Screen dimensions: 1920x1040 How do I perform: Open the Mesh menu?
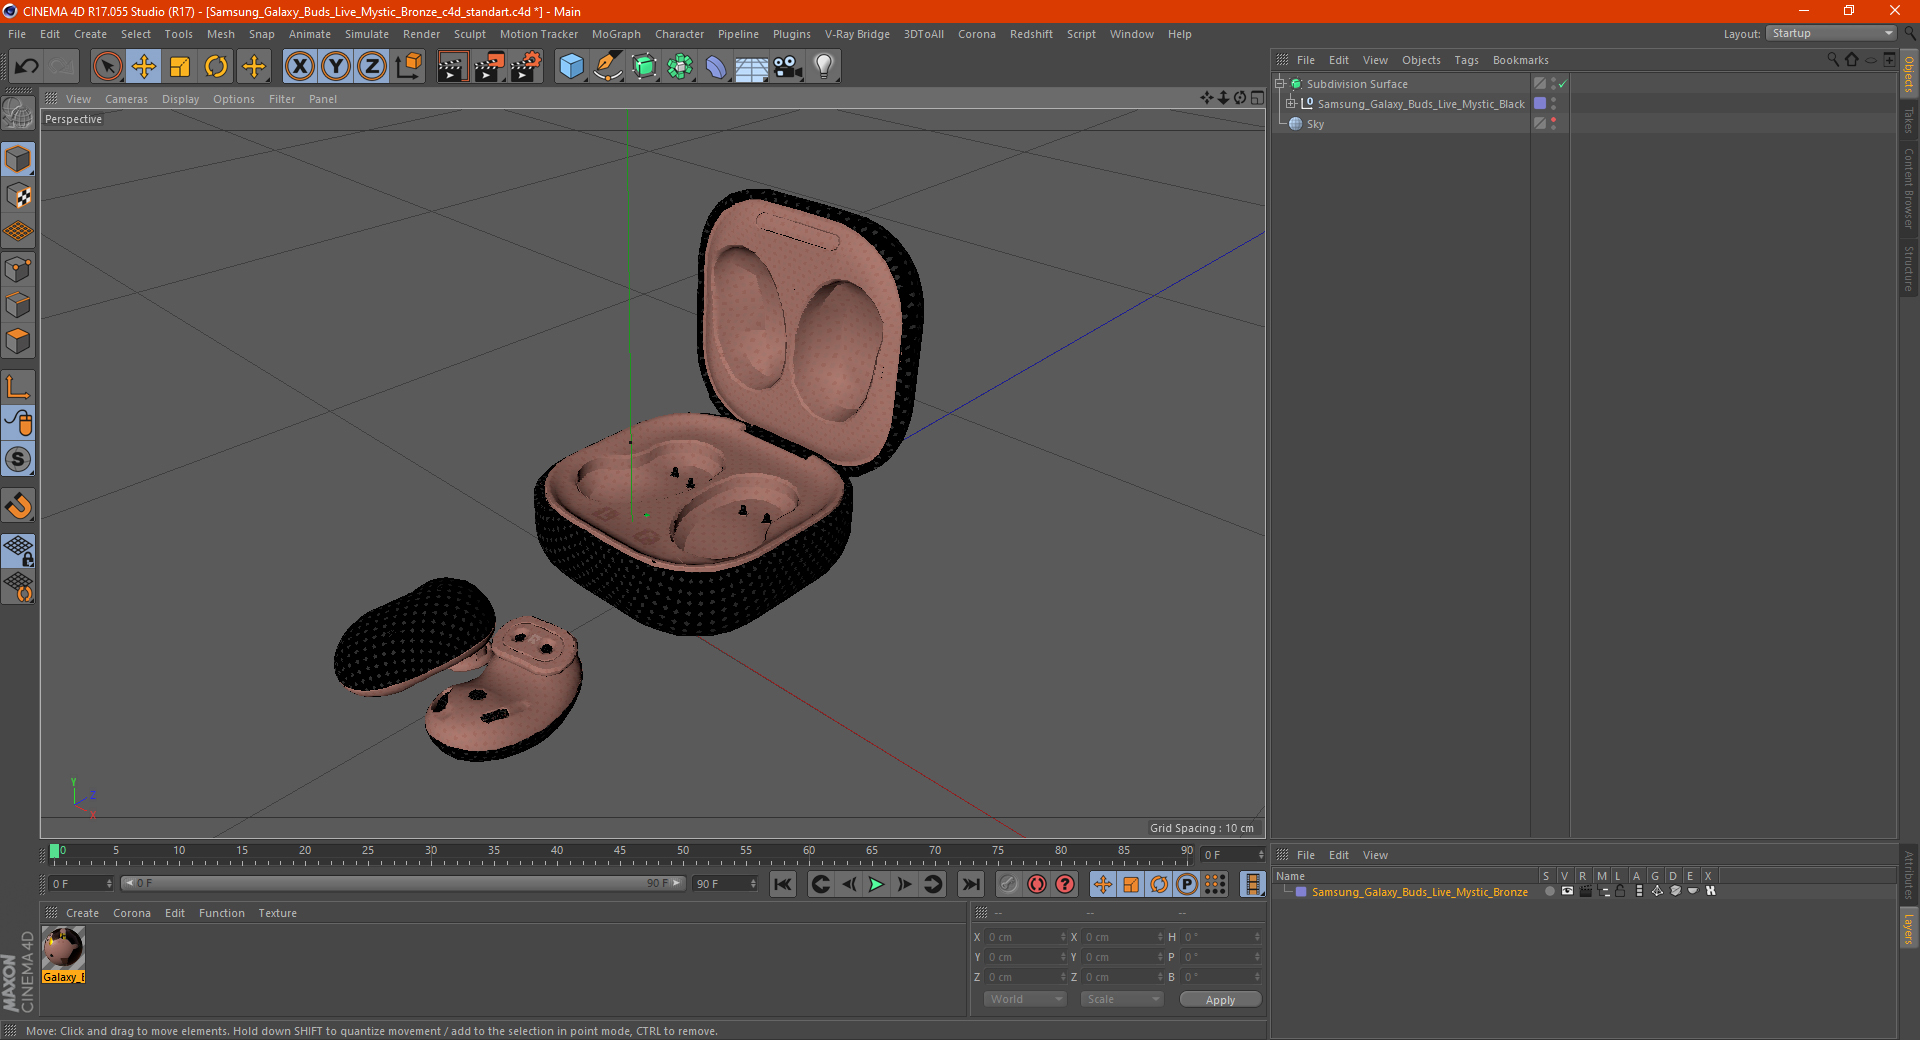(x=220, y=34)
